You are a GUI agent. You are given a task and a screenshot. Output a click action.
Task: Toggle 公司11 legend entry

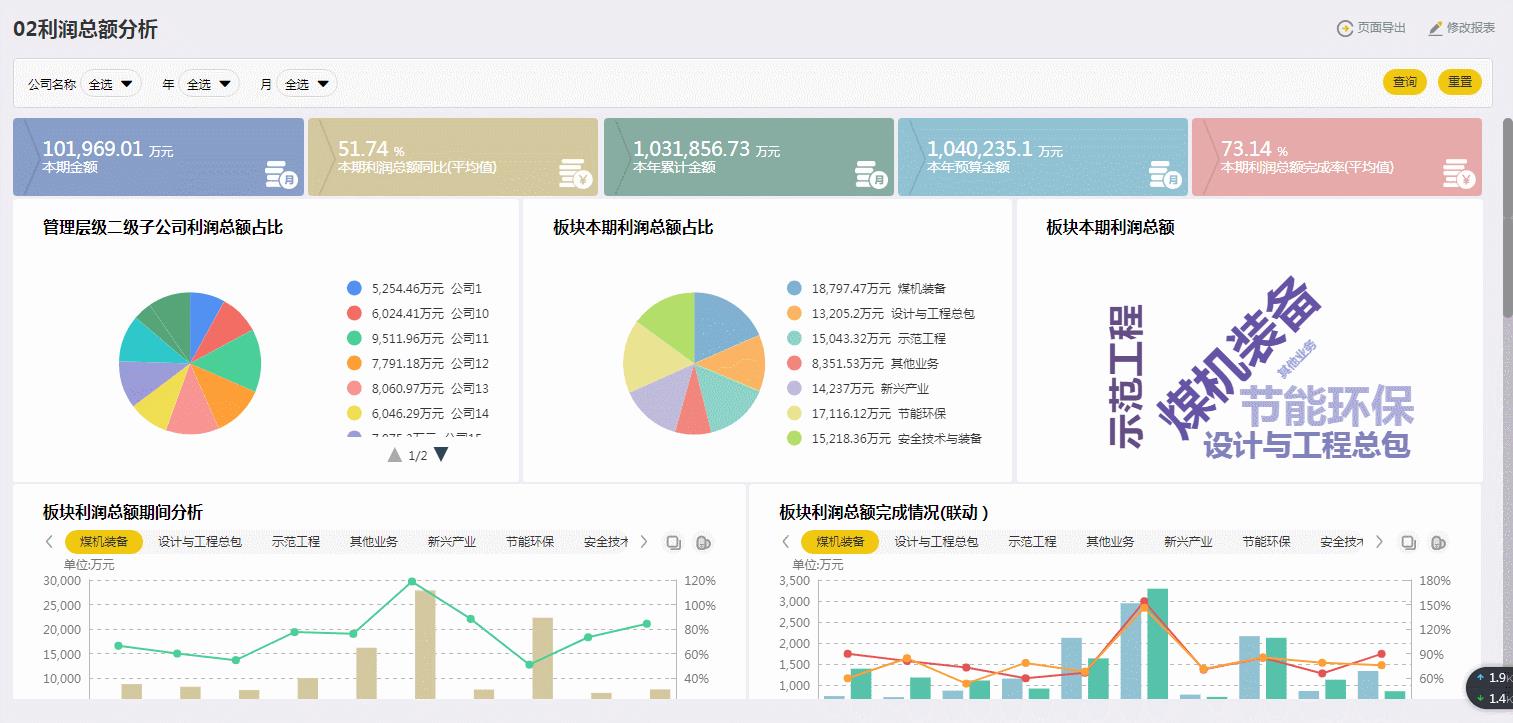(417, 338)
